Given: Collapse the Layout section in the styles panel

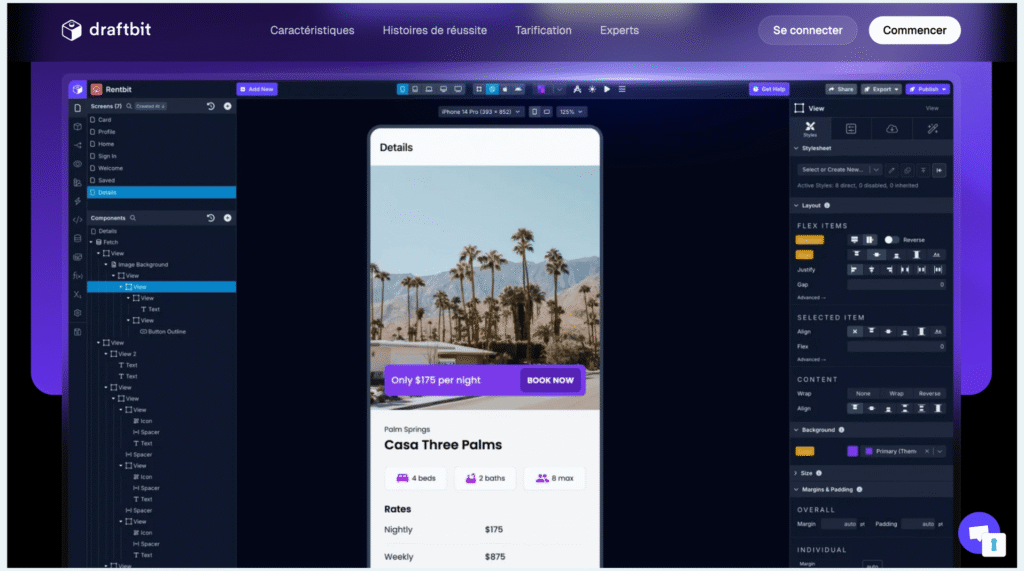Looking at the screenshot, I should pyautogui.click(x=796, y=205).
